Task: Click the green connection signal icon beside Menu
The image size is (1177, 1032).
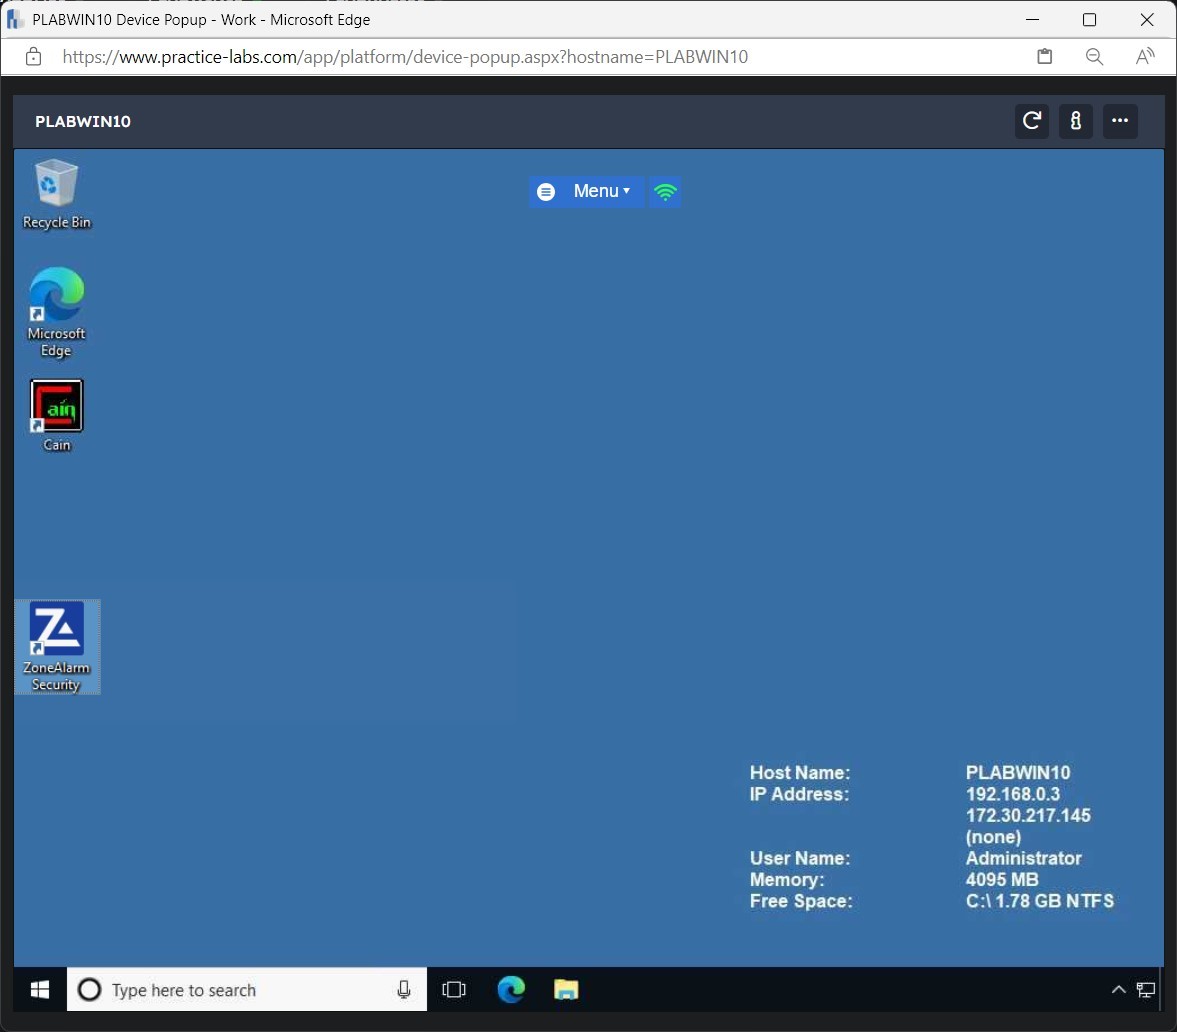Action: point(664,191)
